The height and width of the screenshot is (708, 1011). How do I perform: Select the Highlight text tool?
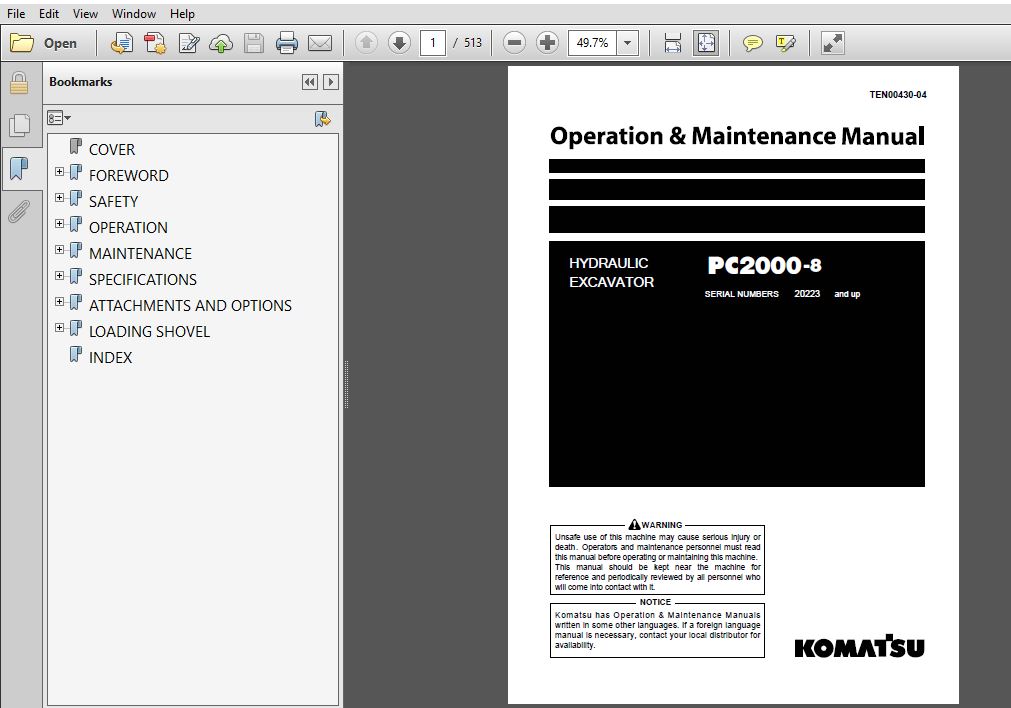(785, 43)
